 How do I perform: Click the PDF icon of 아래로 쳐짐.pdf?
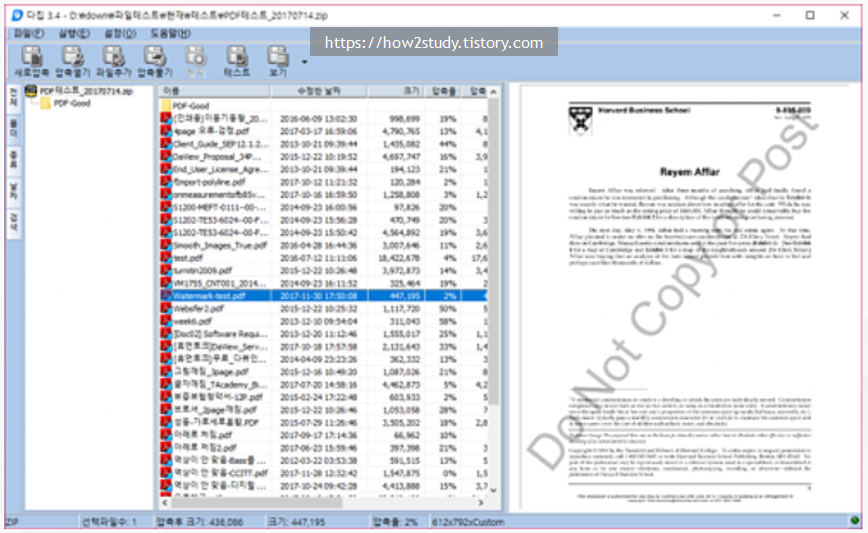click(166, 435)
